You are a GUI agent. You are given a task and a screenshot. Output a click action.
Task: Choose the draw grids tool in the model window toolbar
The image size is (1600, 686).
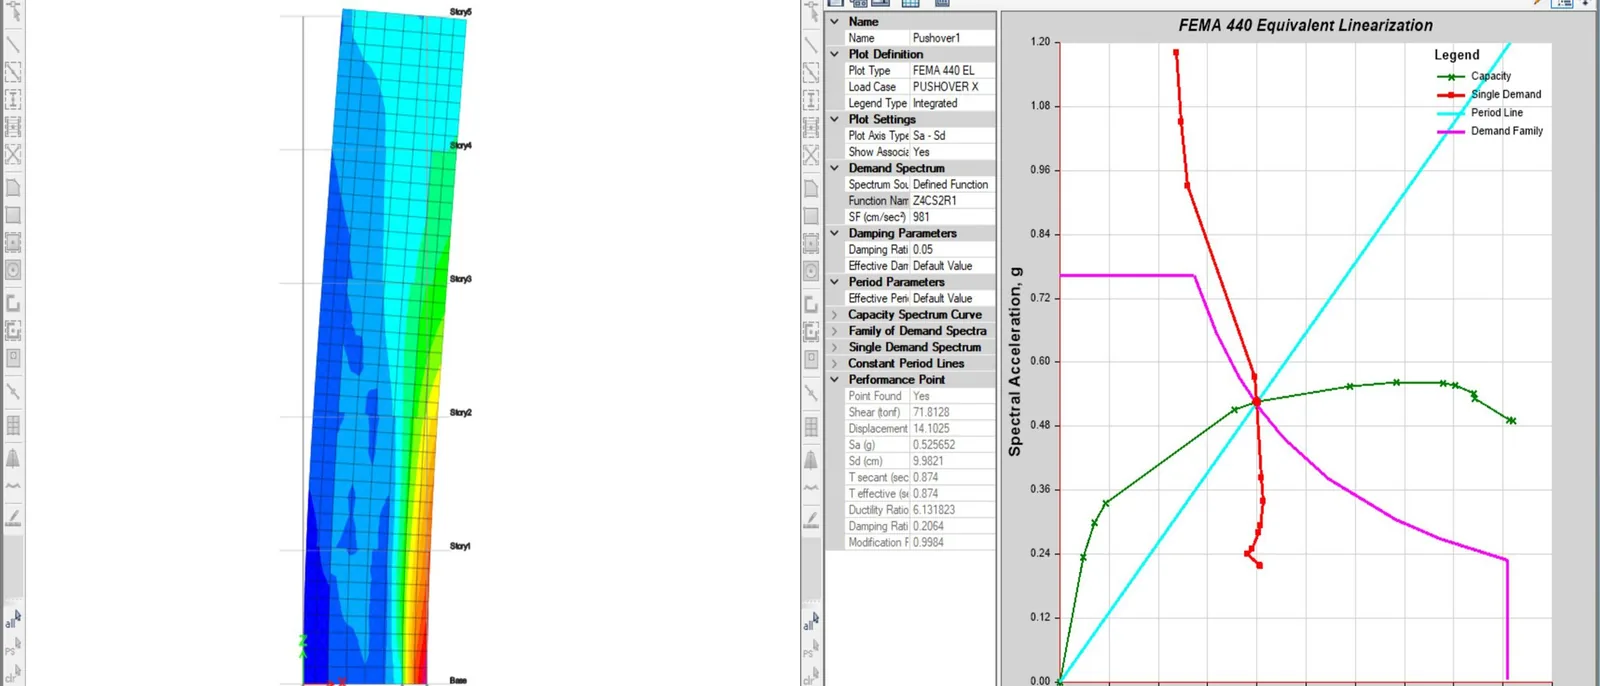point(13,426)
